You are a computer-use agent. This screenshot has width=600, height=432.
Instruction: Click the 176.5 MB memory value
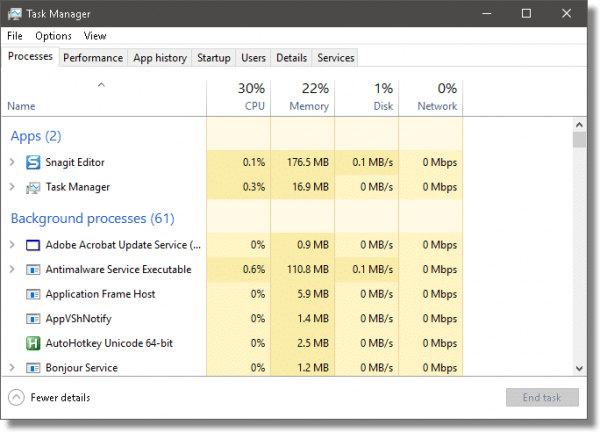pyautogui.click(x=308, y=162)
